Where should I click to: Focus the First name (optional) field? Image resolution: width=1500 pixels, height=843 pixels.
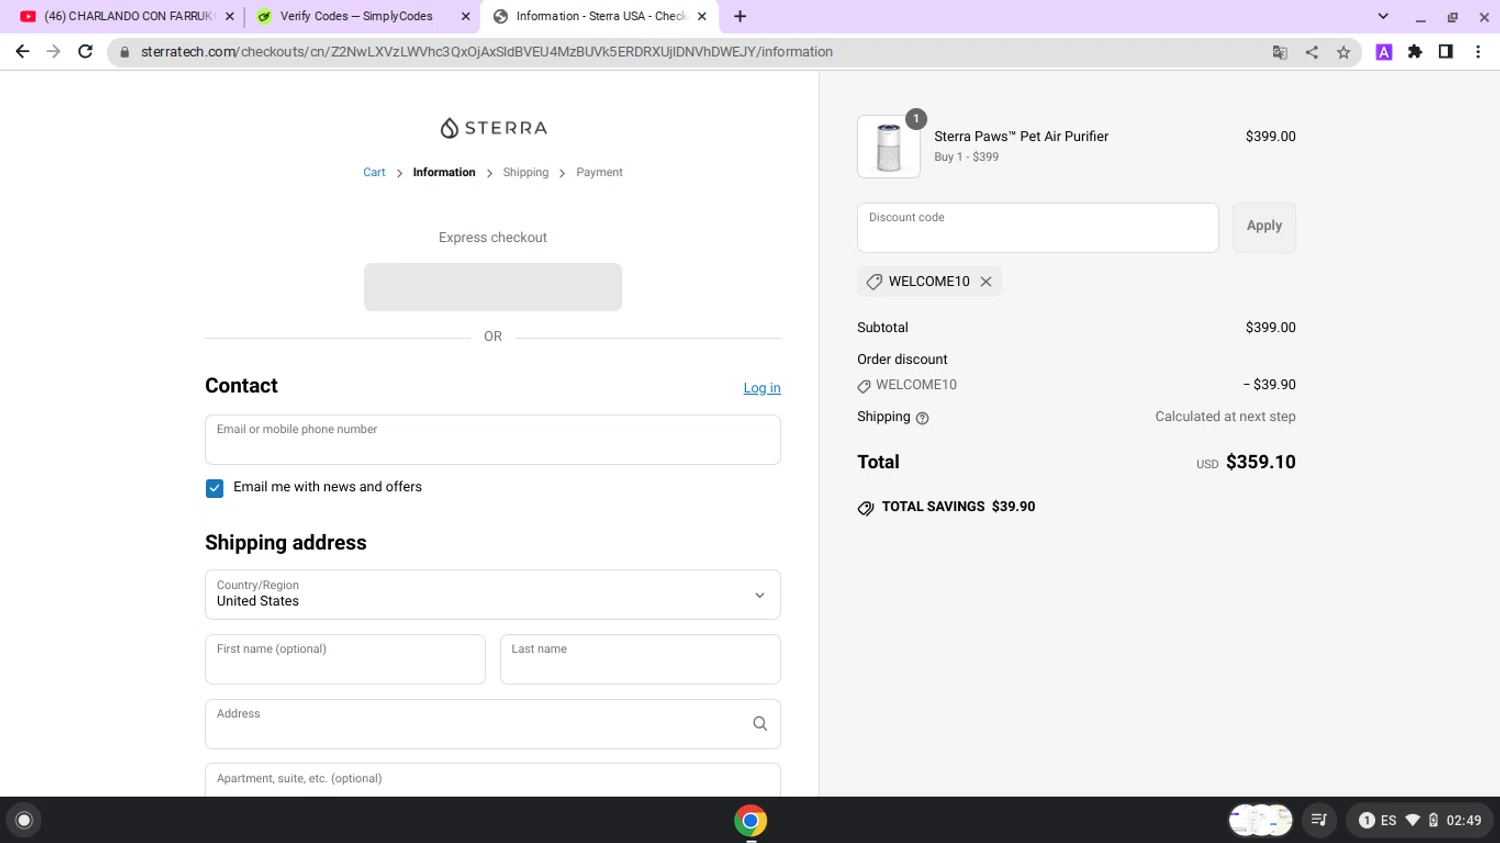[x=345, y=659]
